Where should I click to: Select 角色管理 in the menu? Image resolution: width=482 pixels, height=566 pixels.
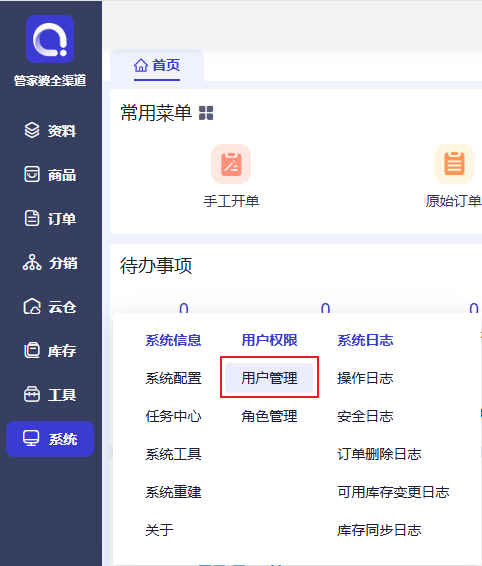click(269, 416)
